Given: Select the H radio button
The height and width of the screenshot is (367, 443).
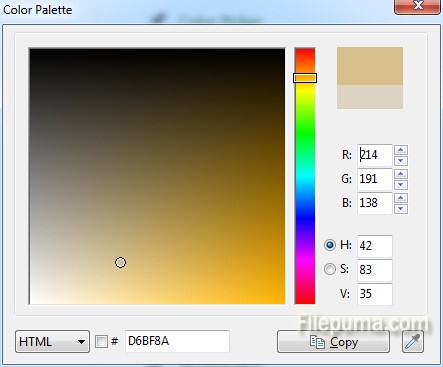Looking at the screenshot, I should pos(330,245).
